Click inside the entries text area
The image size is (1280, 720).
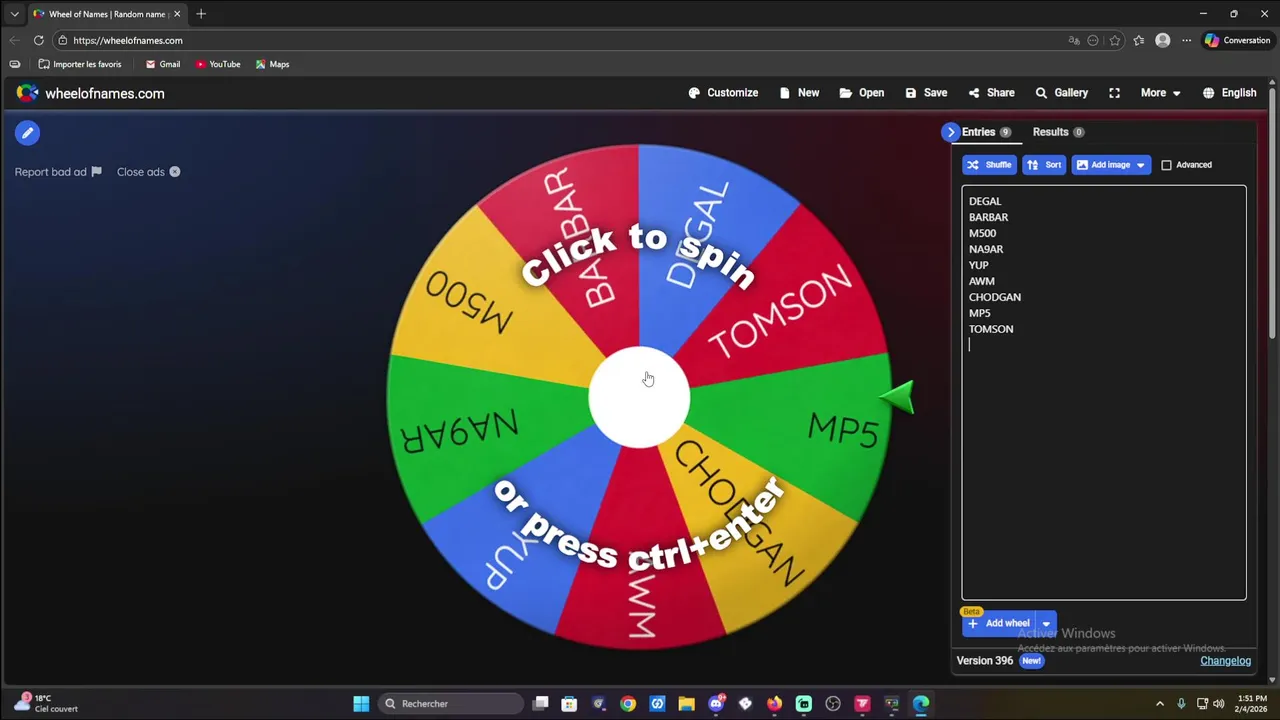pyautogui.click(x=1104, y=392)
